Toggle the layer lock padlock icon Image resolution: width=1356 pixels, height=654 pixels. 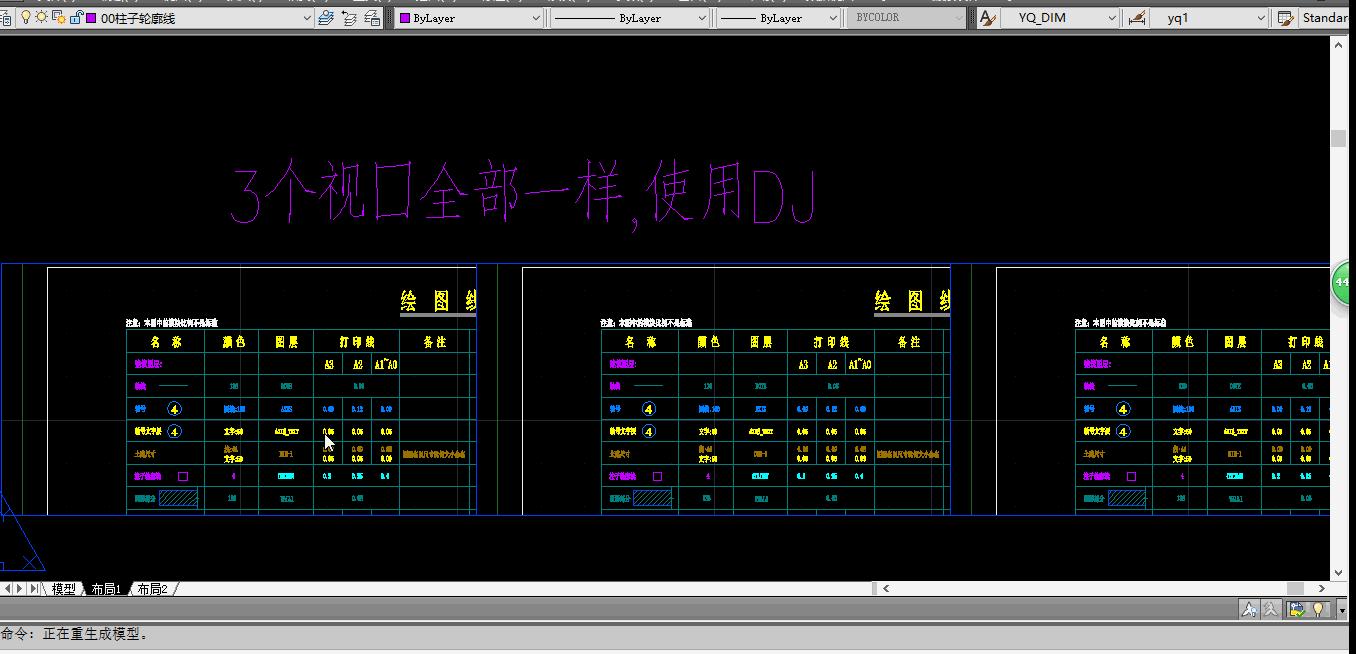[75, 18]
